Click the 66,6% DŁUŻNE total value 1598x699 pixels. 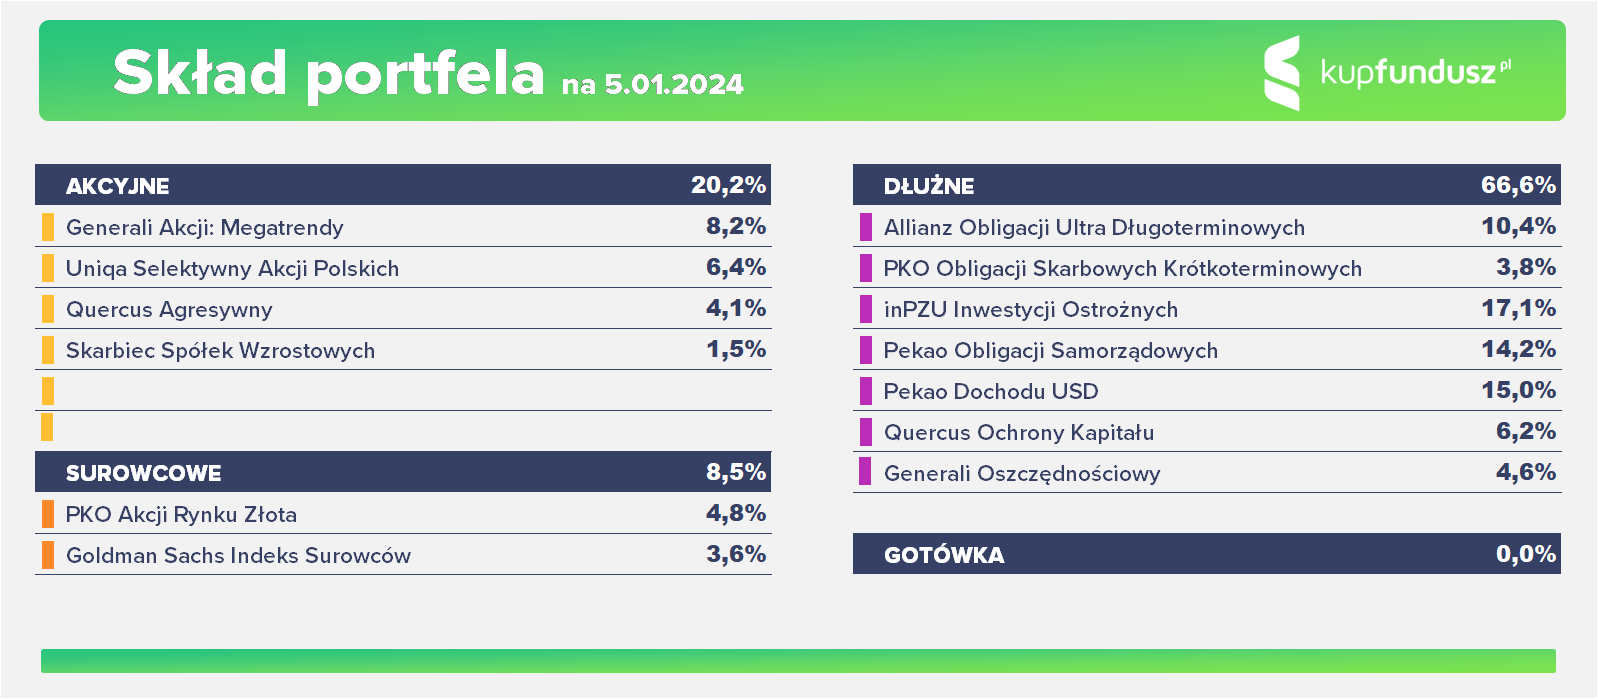[1517, 185]
